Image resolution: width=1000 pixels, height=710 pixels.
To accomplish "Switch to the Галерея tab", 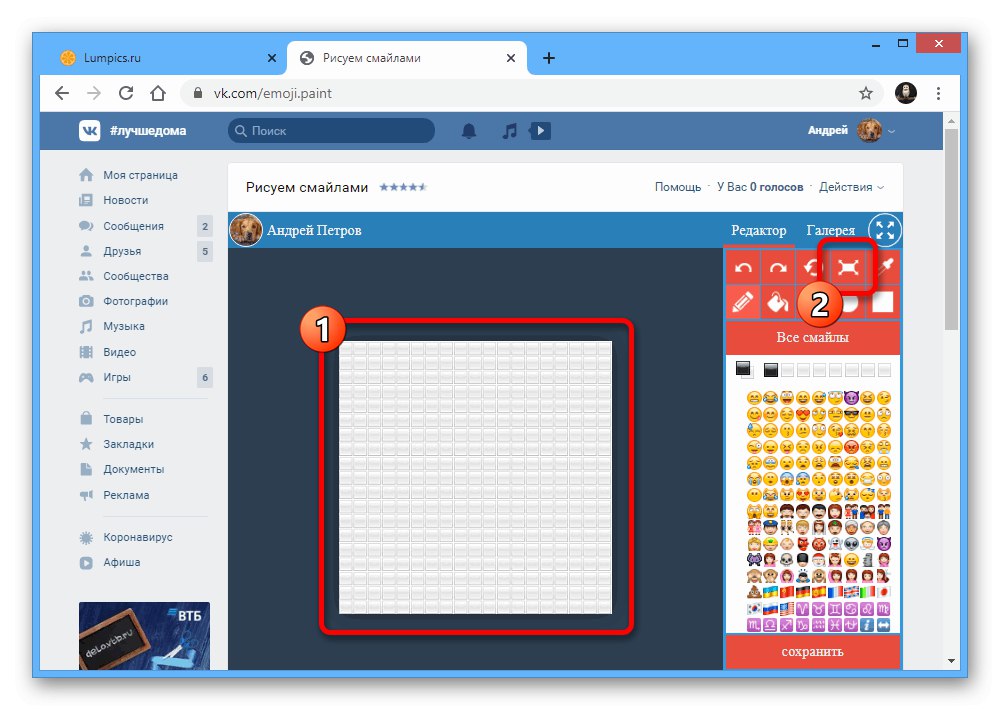I will [x=830, y=230].
